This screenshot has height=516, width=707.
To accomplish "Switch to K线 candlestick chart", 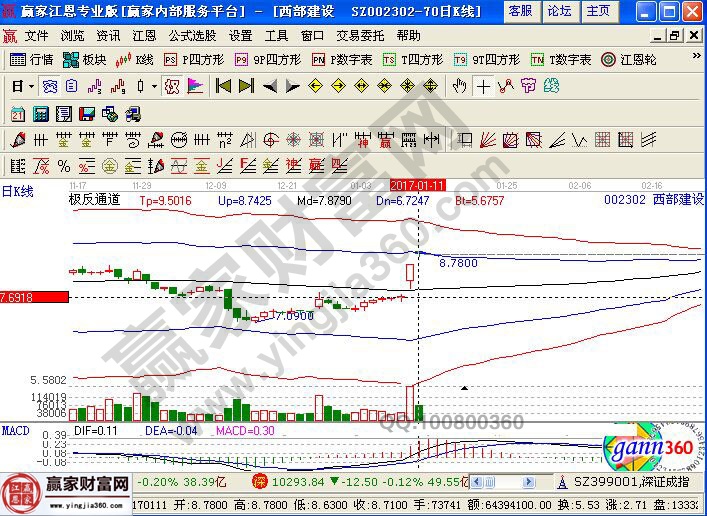I will (x=136, y=59).
